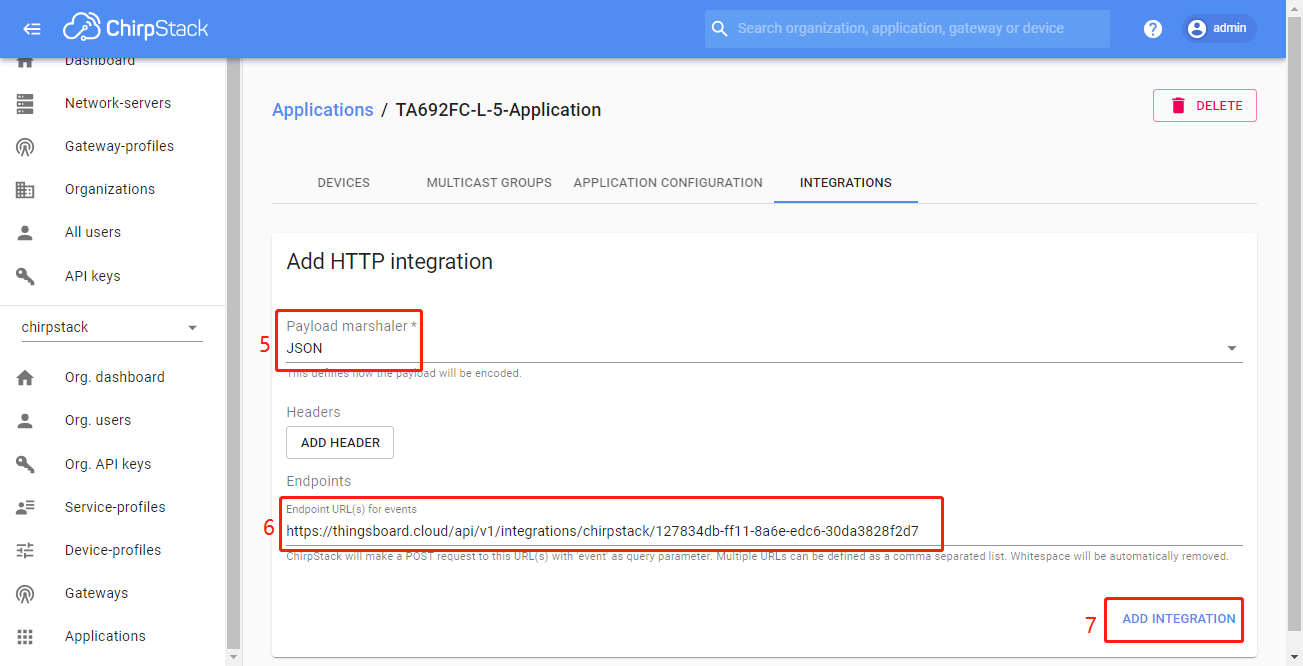Viewport: 1303px width, 666px height.
Task: Open the Application Configuration tab
Action: coord(668,183)
